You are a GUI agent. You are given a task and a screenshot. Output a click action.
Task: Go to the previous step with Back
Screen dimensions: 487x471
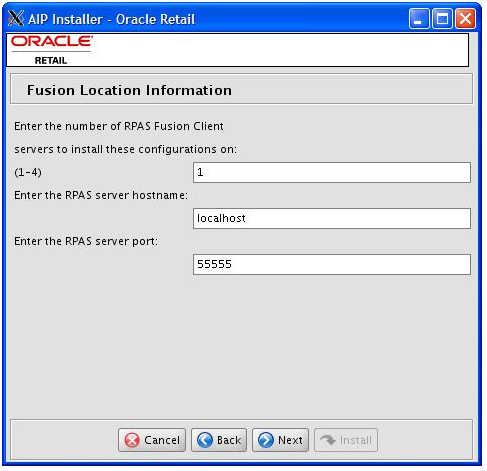[219, 440]
